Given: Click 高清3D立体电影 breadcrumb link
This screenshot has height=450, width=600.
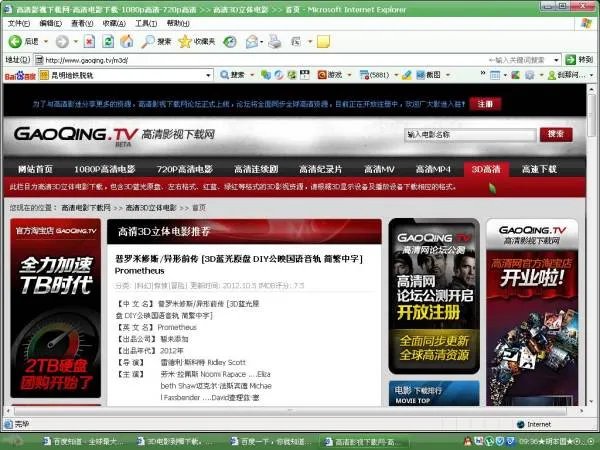Looking at the screenshot, I should tap(151, 208).
